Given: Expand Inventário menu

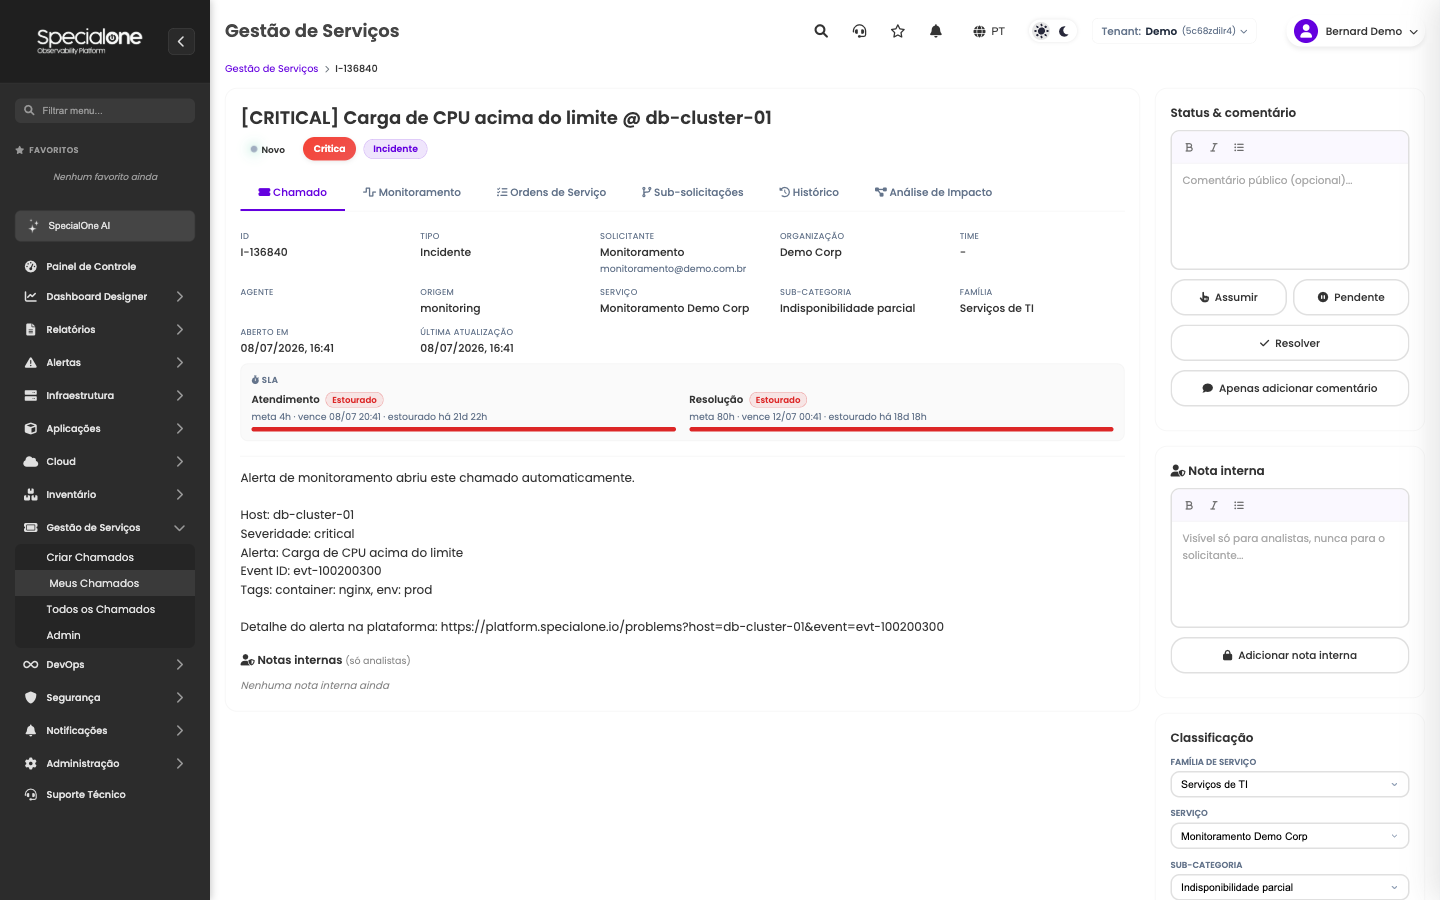Looking at the screenshot, I should (x=105, y=494).
